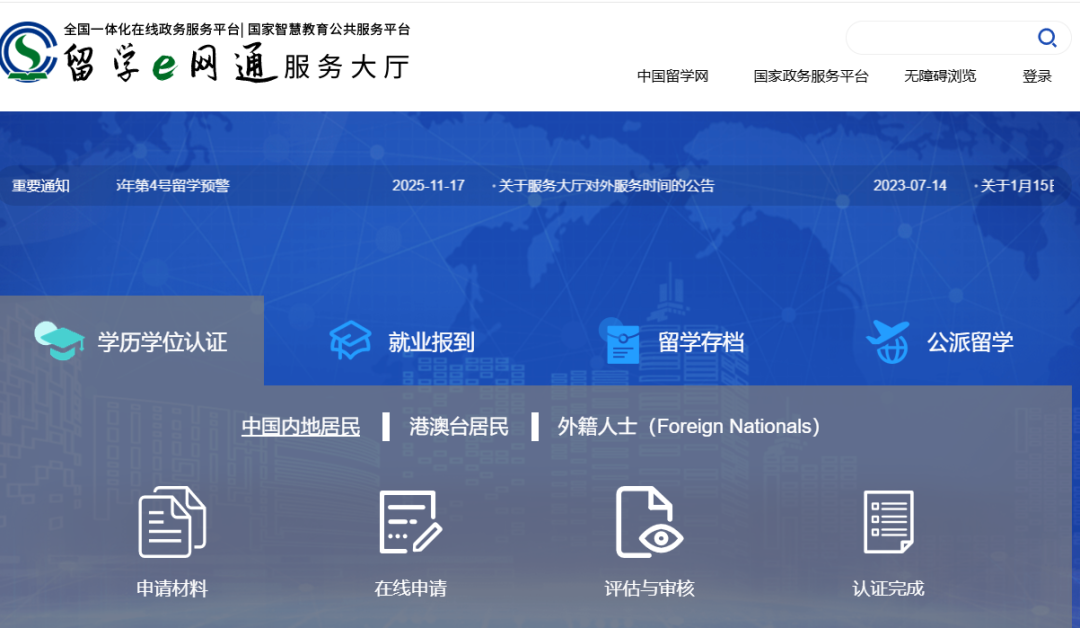1080x628 pixels.
Task: Click the 申请材料 documents icon
Action: point(170,525)
